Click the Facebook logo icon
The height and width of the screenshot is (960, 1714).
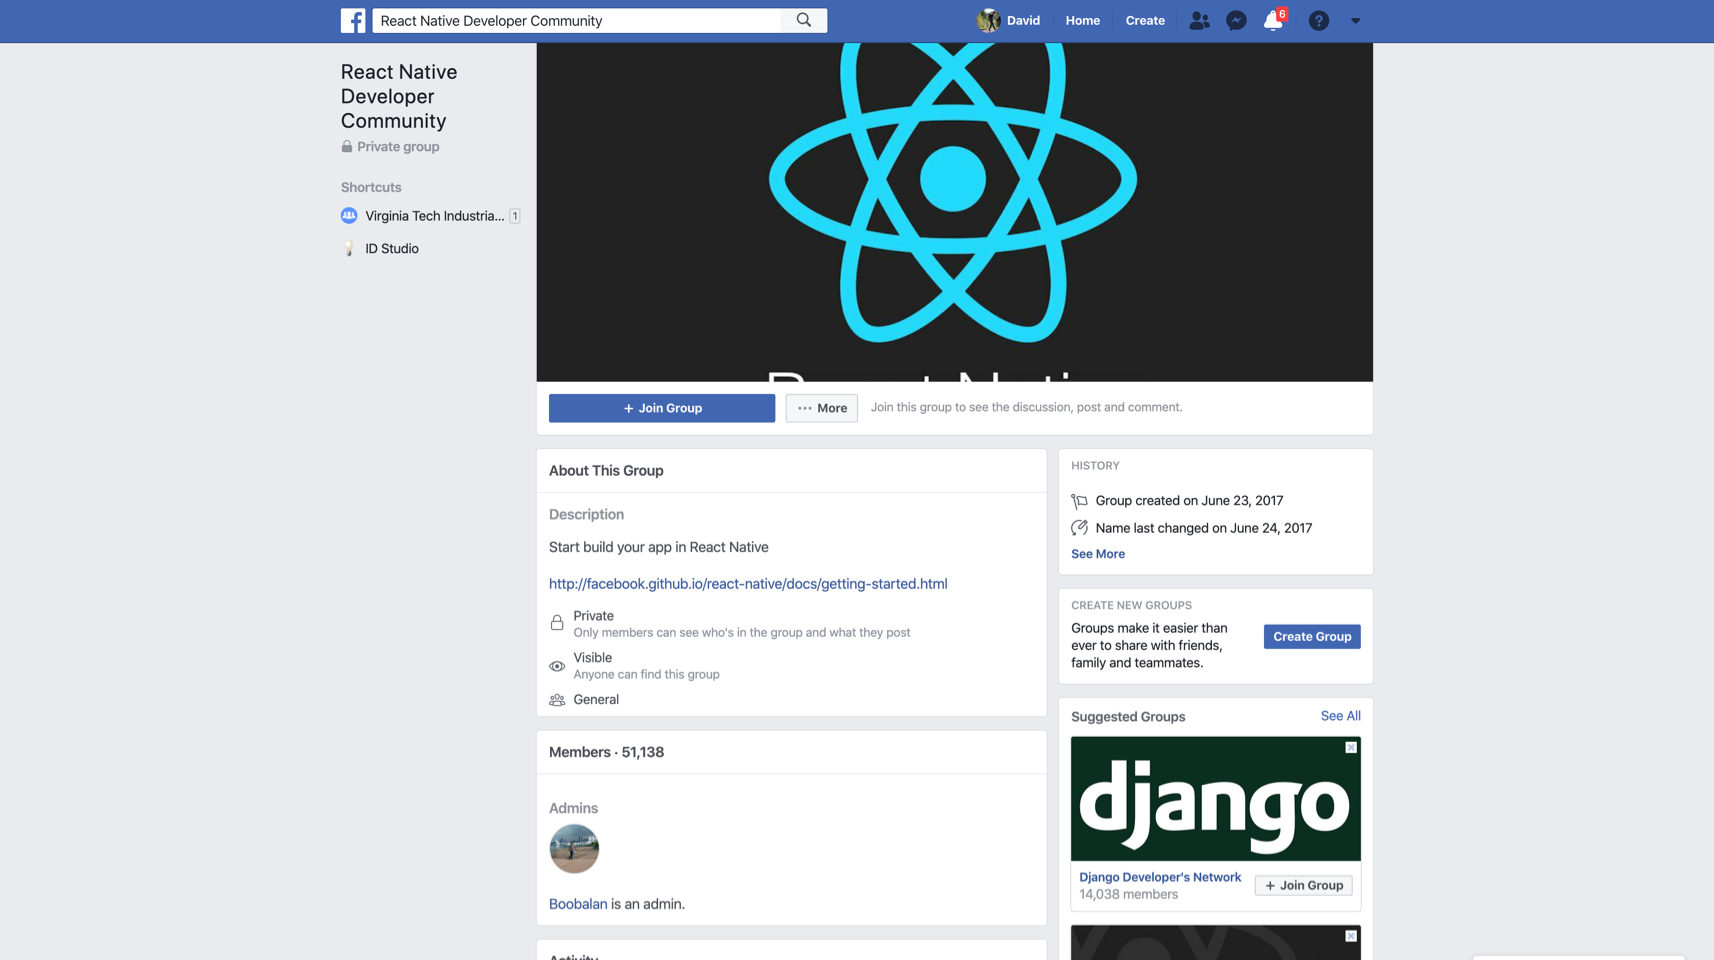(x=353, y=21)
